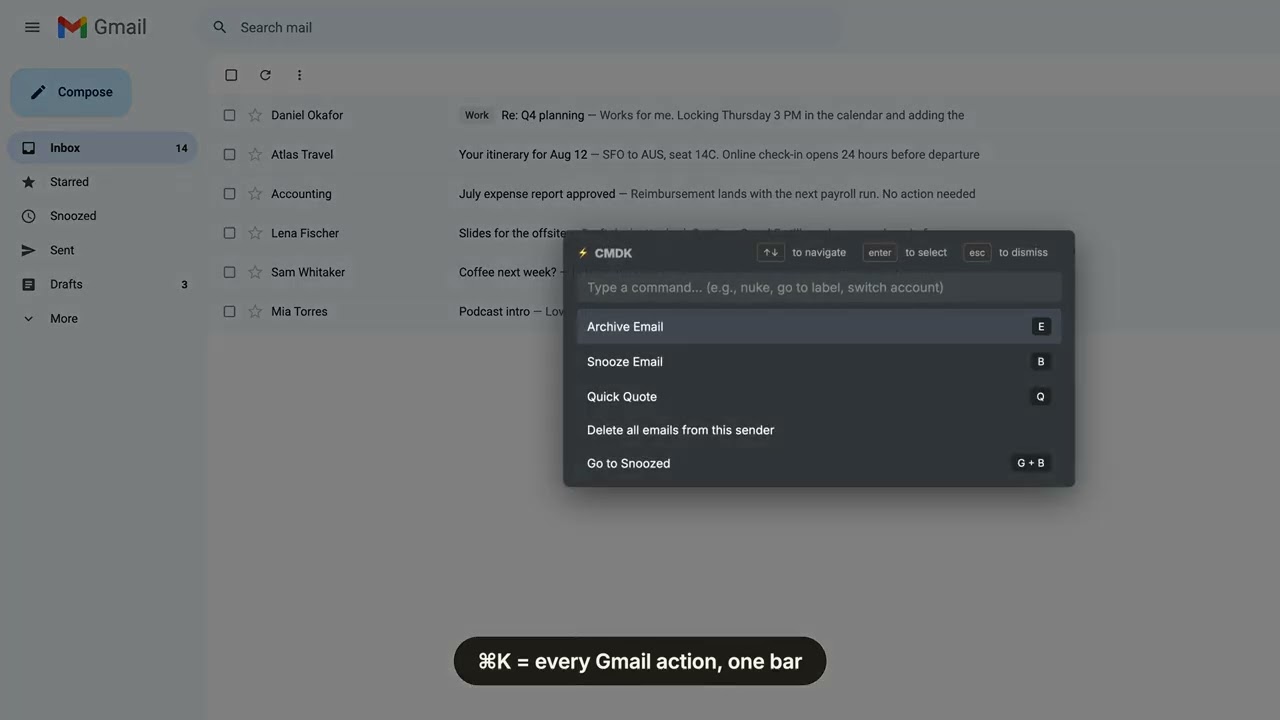Screen dimensions: 1280x720
Task: Click the esc key hint
Action: click(977, 253)
